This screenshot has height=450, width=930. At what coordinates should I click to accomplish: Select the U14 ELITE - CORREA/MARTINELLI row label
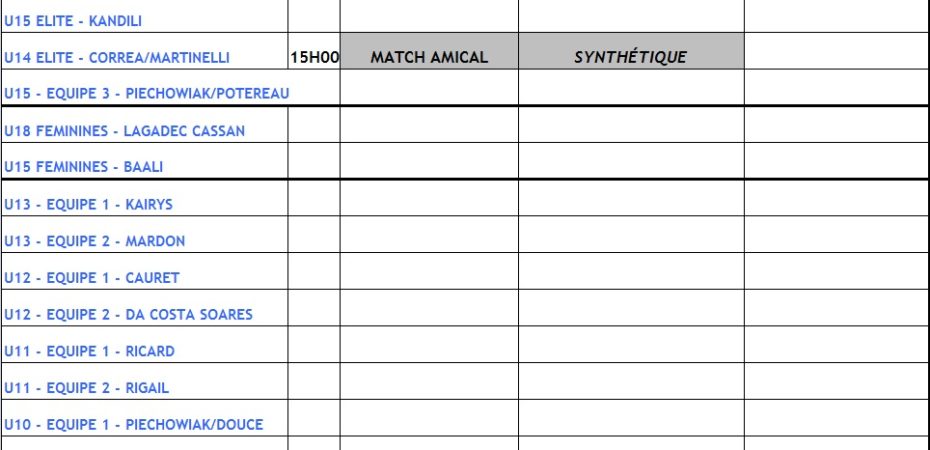point(117,58)
